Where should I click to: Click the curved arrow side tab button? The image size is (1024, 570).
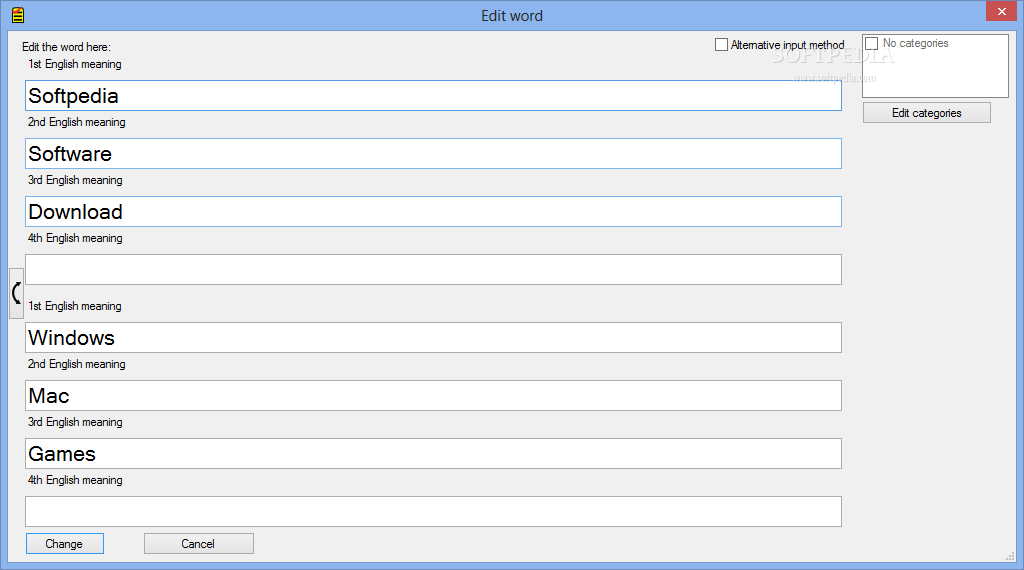[16, 293]
